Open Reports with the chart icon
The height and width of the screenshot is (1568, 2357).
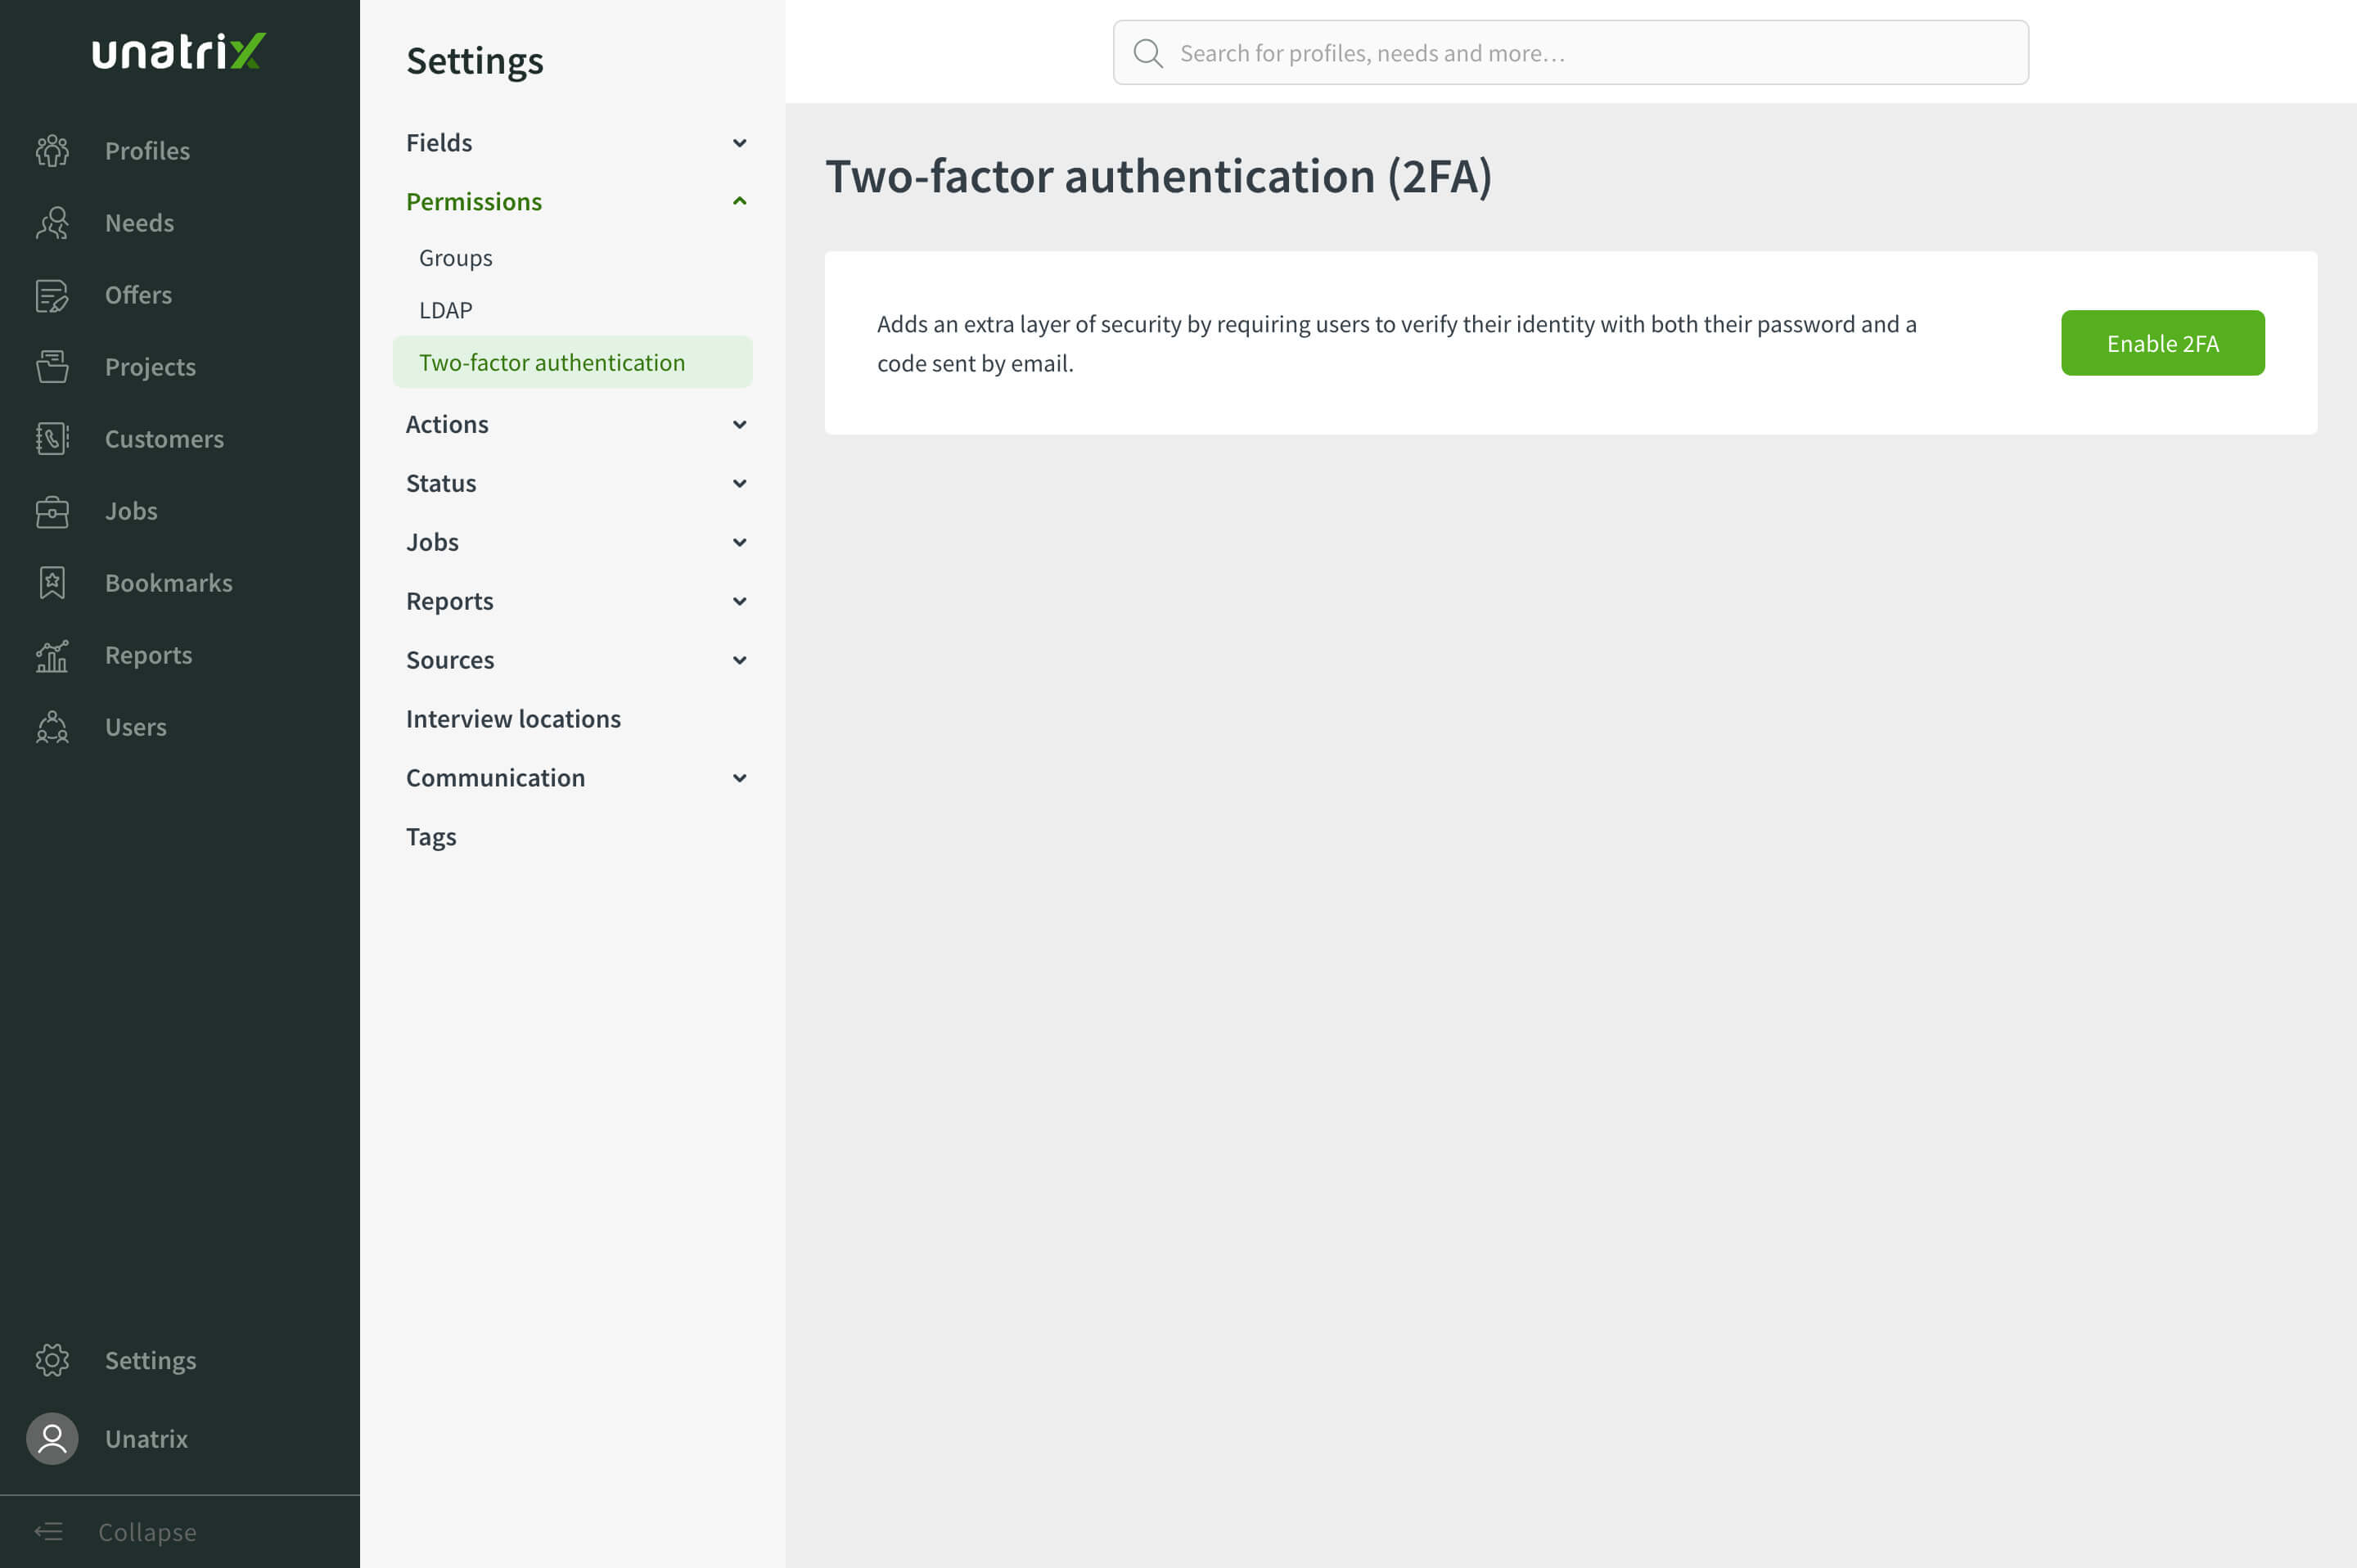52,655
